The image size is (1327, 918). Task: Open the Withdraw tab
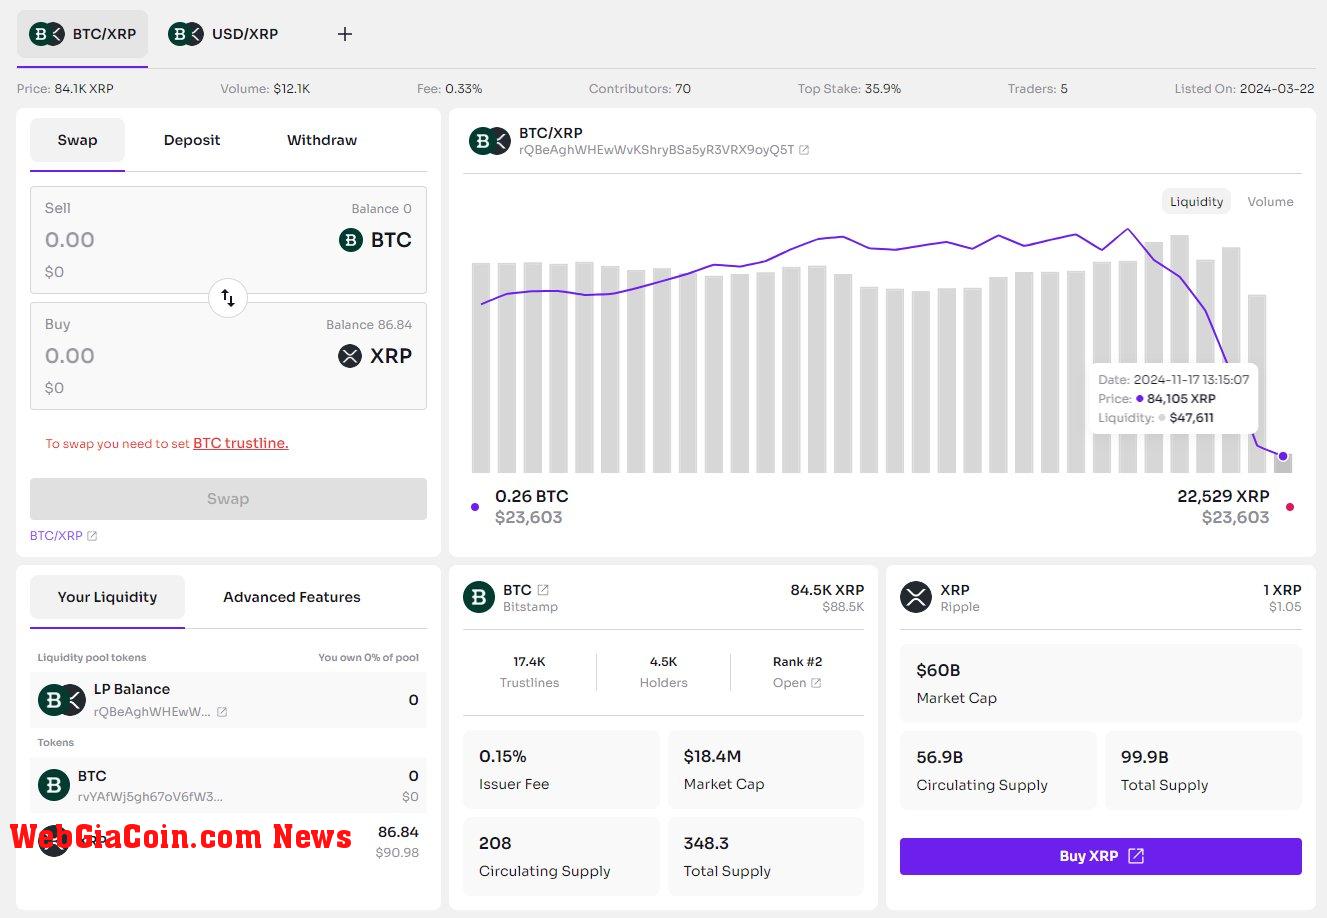point(322,140)
